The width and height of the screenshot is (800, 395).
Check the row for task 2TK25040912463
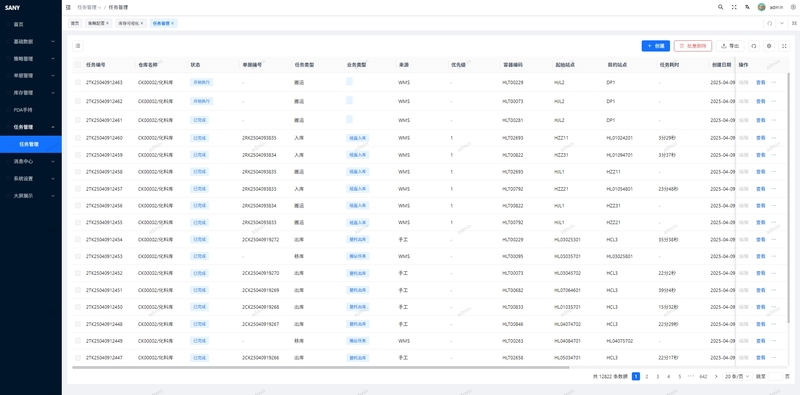click(78, 82)
